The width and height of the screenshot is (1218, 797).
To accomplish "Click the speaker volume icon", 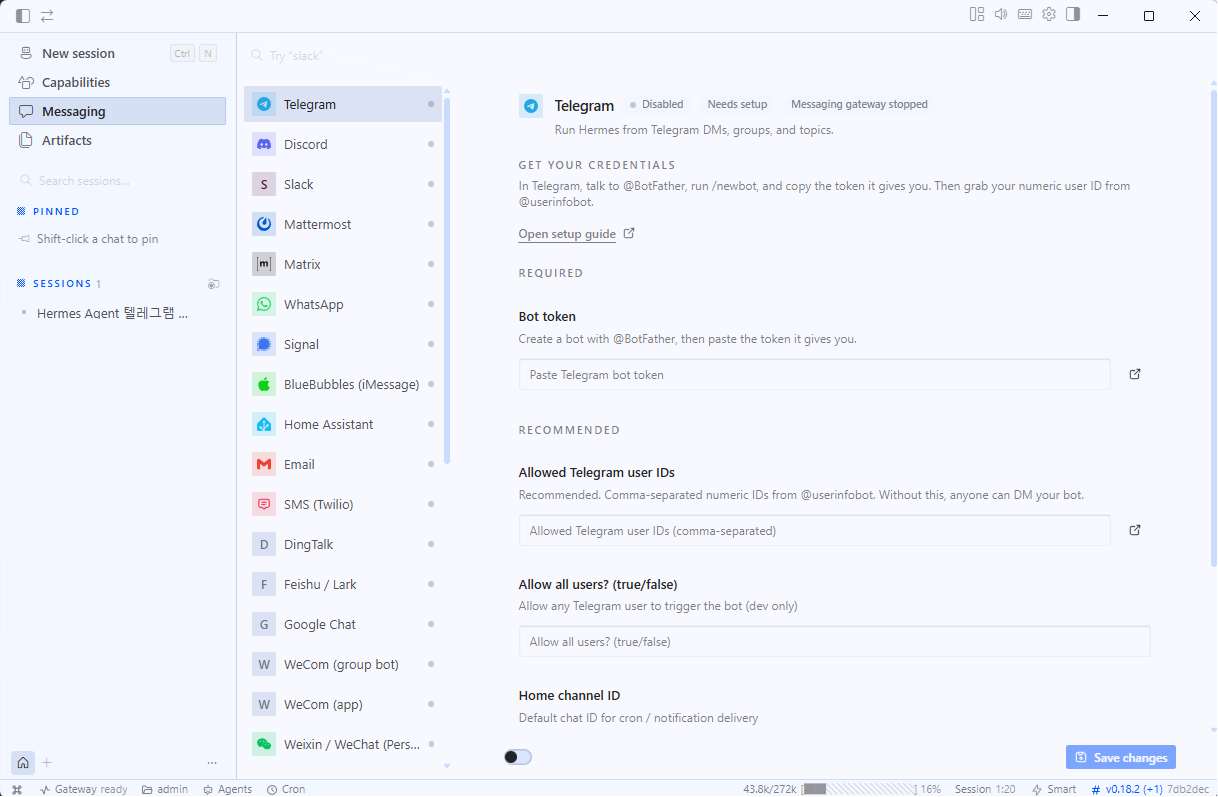I will 1001,14.
